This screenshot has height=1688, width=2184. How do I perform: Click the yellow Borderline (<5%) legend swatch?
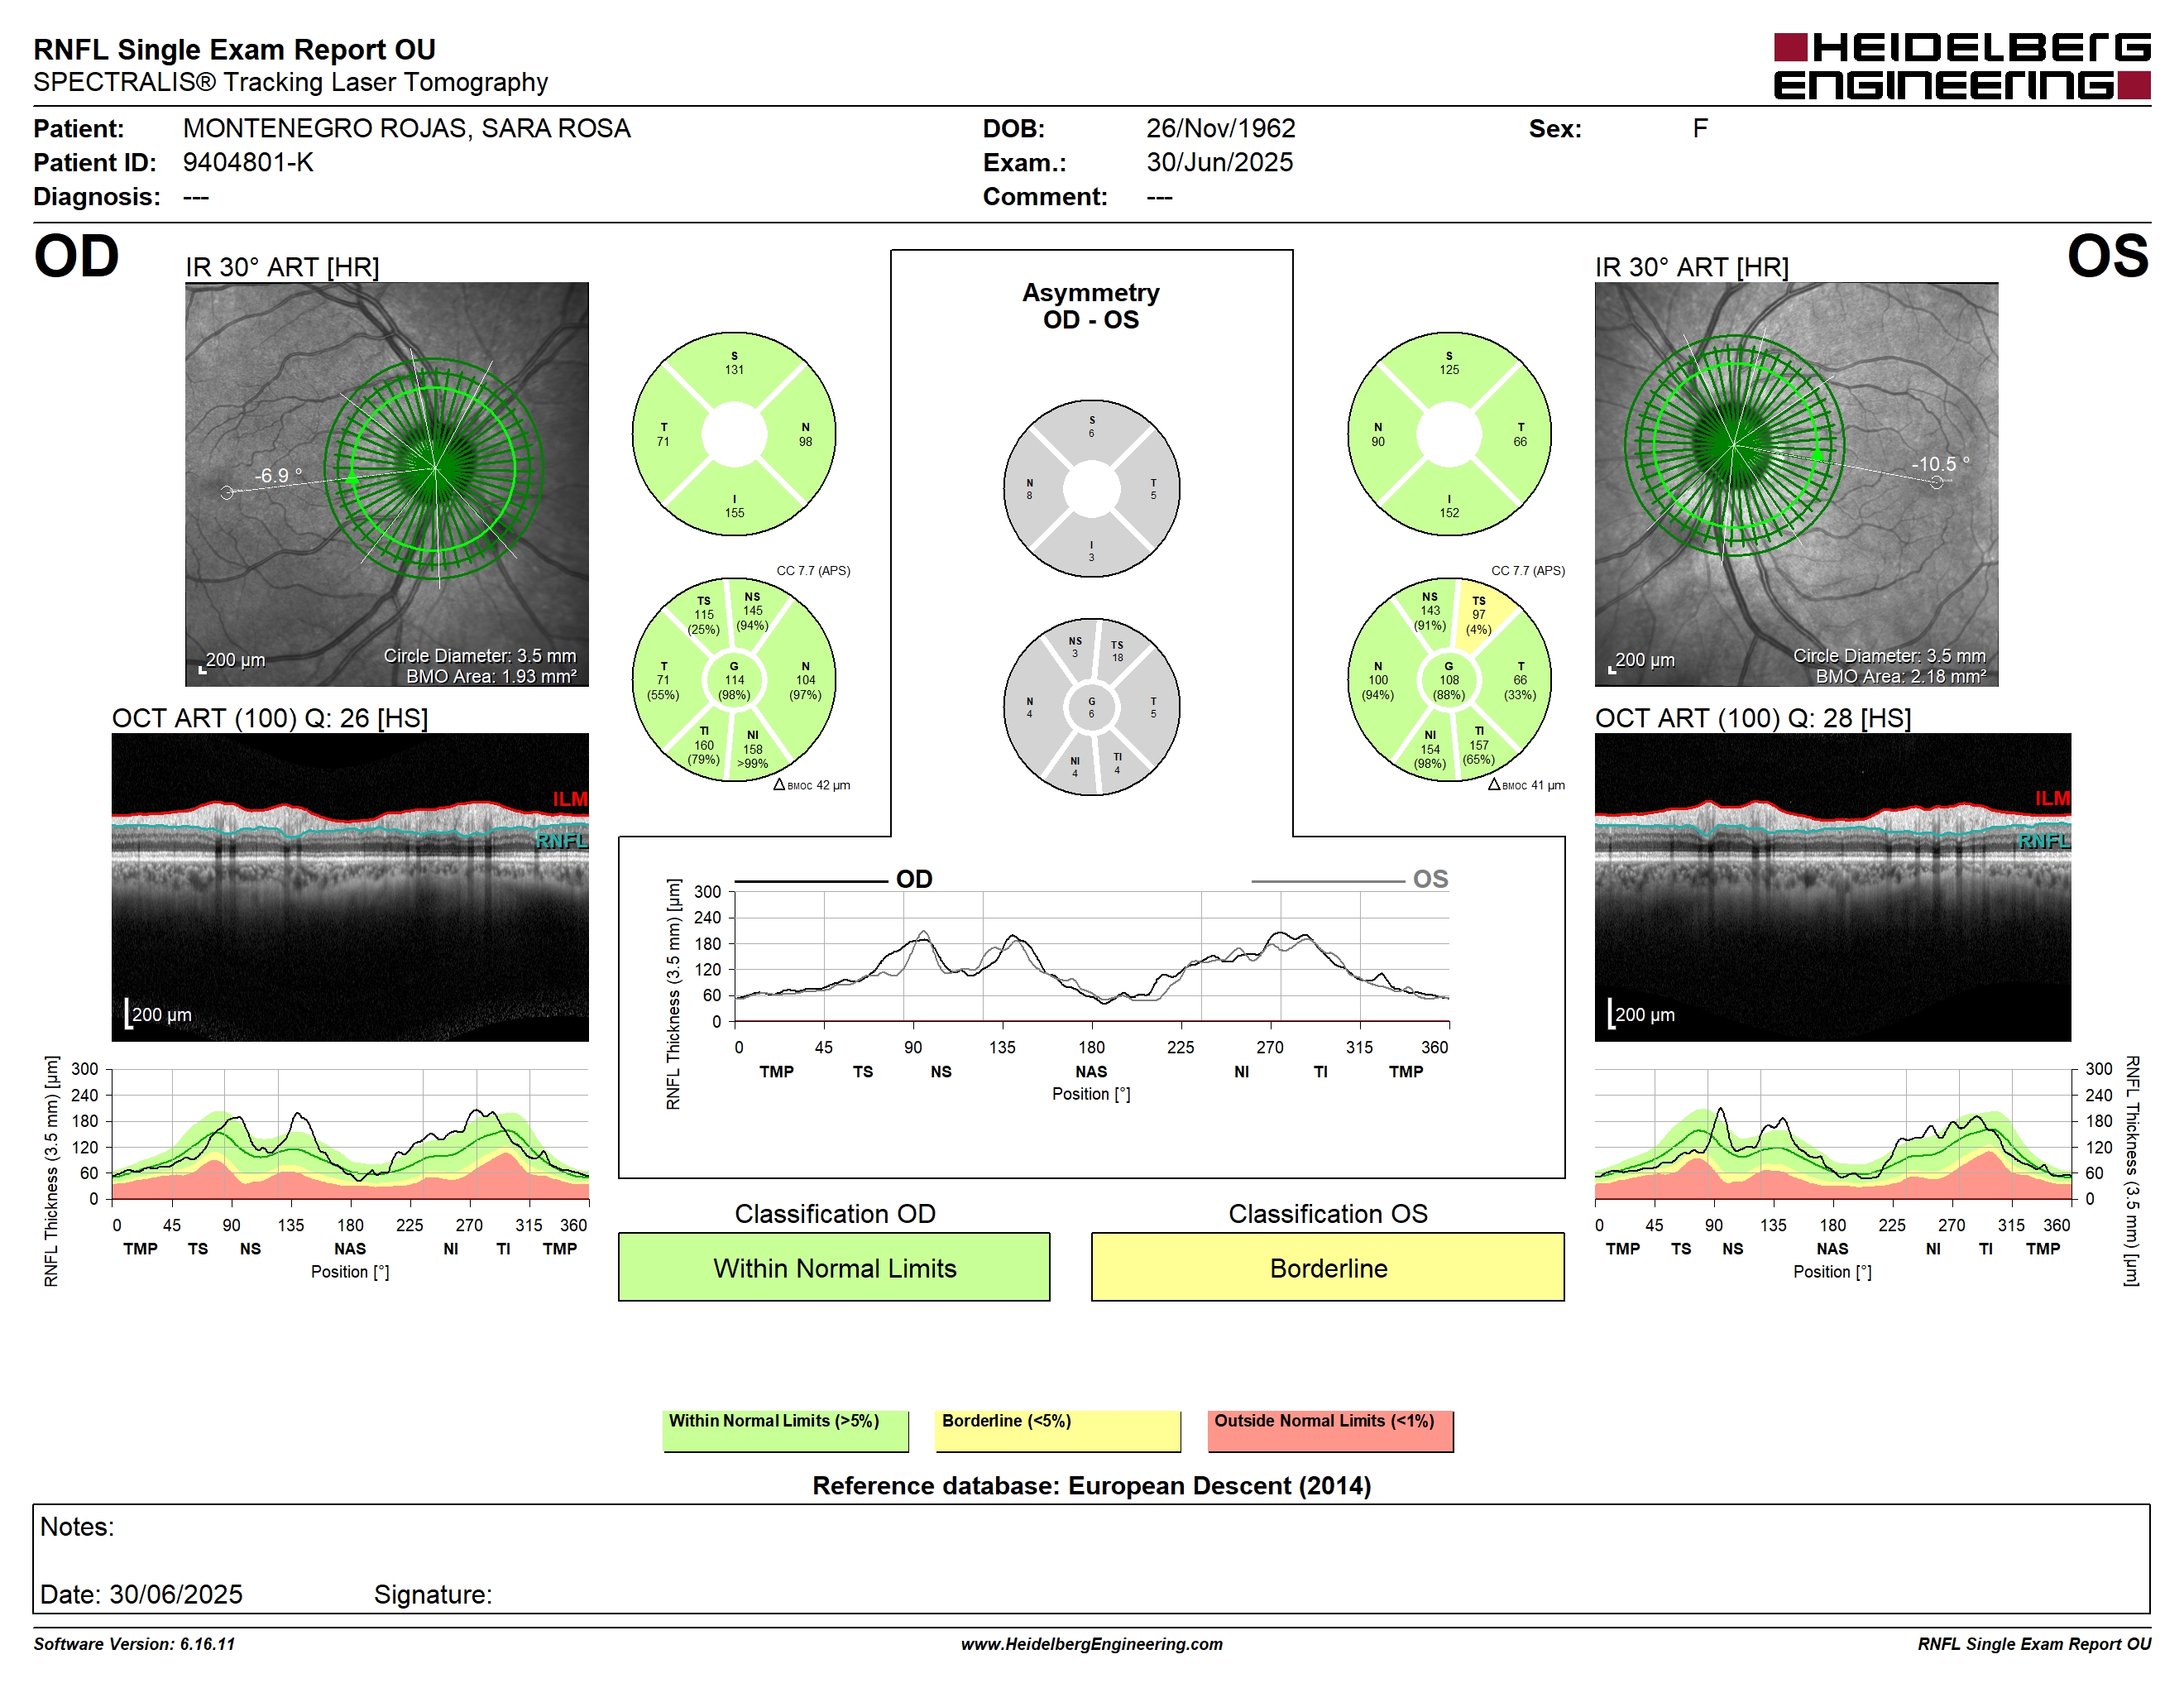(x=1058, y=1431)
